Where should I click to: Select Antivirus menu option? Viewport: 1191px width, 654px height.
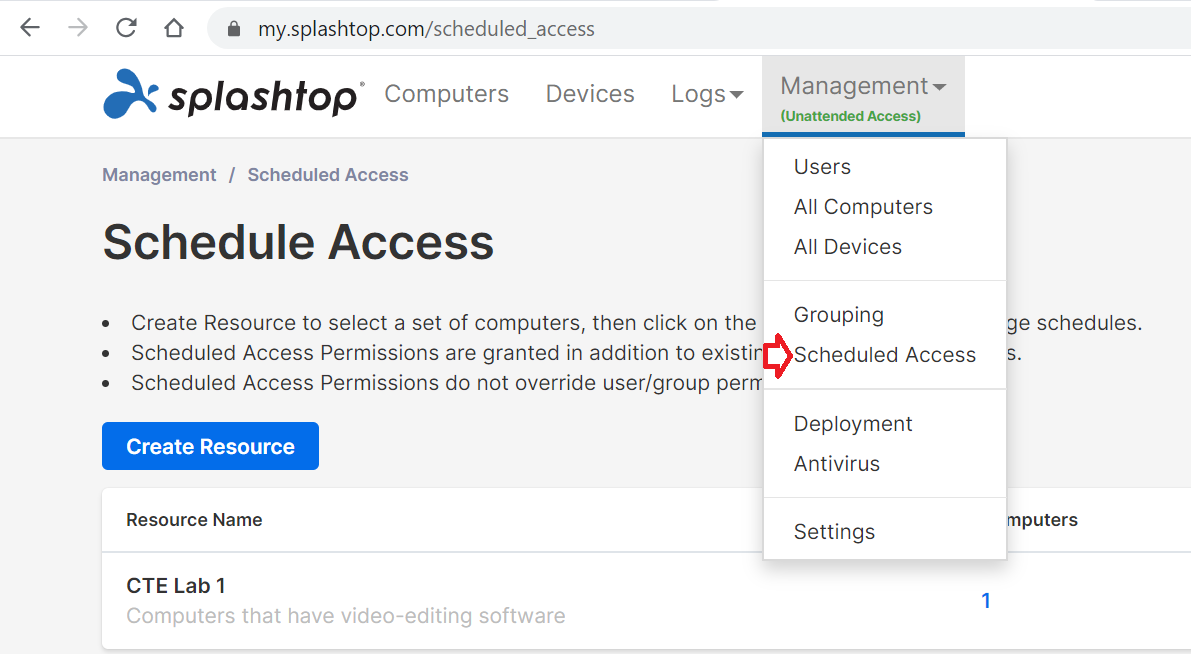coord(836,464)
